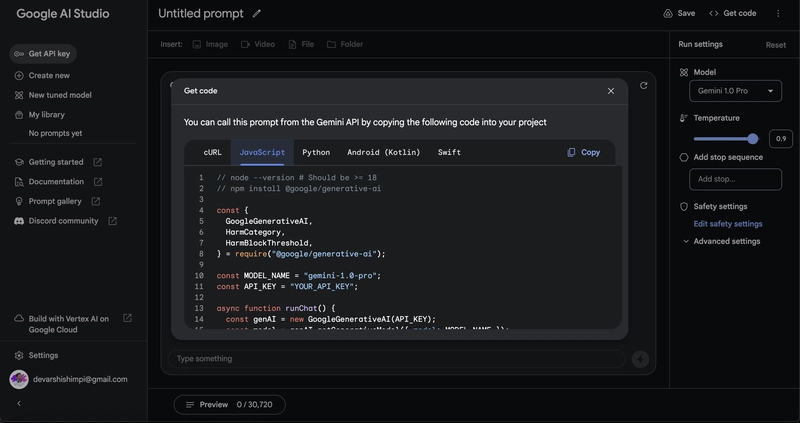The image size is (800, 423).
Task: Click the Discord community label
Action: pyautogui.click(x=63, y=221)
